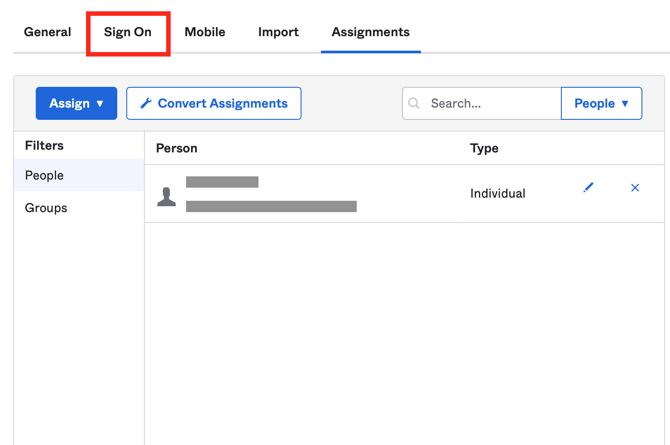Click the wrench icon on Convert Assignments

coord(146,104)
